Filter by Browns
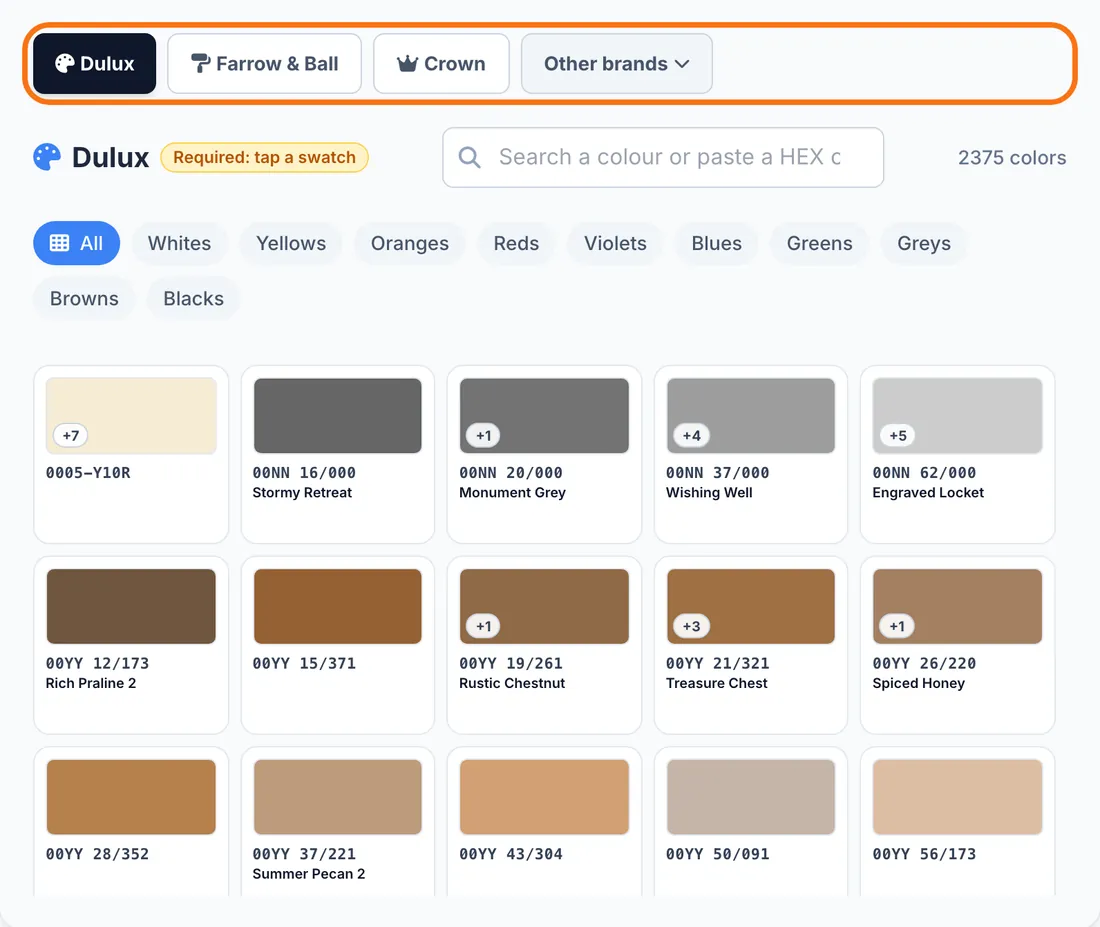 (x=84, y=299)
